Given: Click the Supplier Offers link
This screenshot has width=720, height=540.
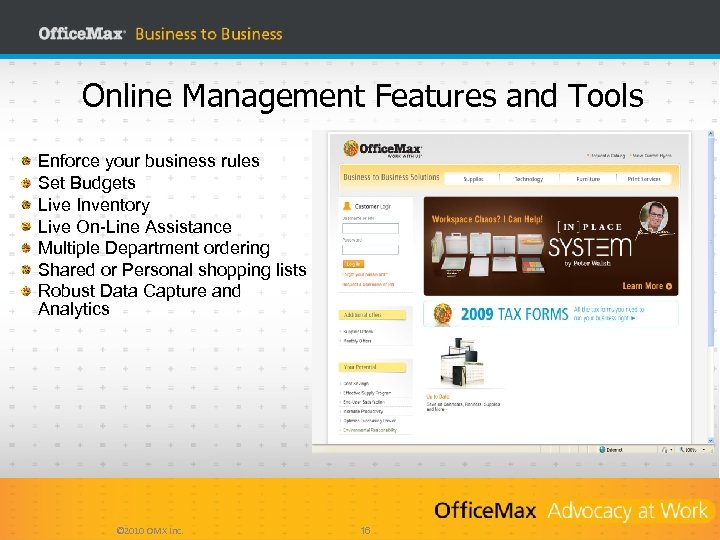Looking at the screenshot, I should 358,332.
